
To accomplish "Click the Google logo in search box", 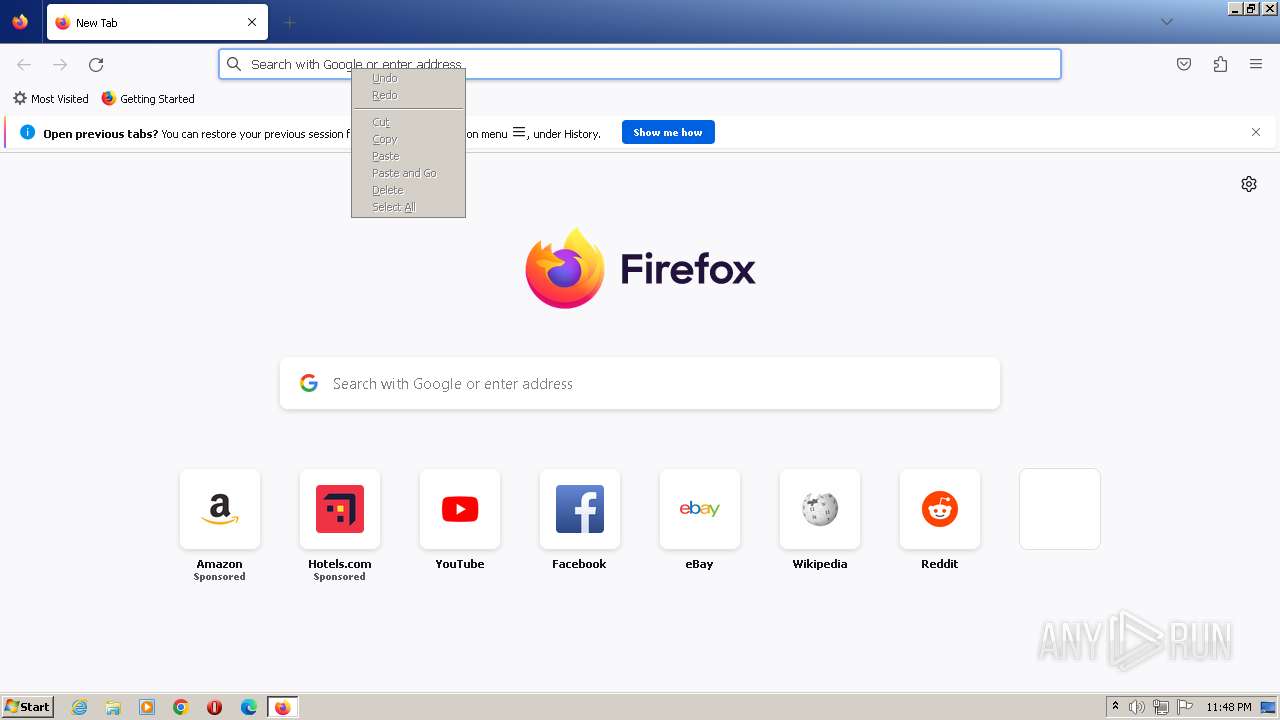I will coord(309,383).
